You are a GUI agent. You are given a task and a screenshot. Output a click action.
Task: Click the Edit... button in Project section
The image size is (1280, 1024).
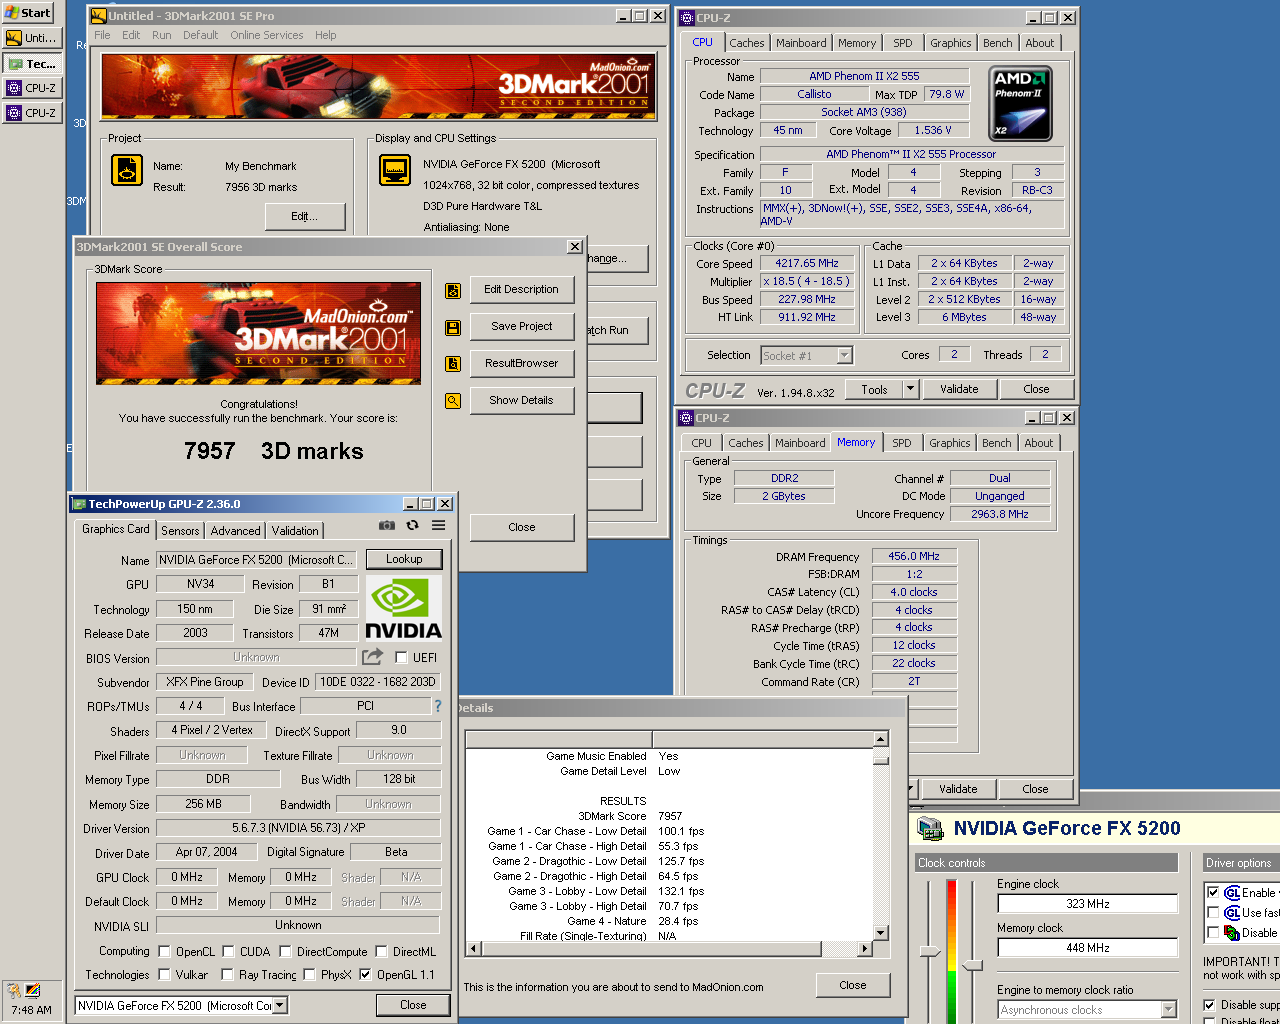coord(305,216)
